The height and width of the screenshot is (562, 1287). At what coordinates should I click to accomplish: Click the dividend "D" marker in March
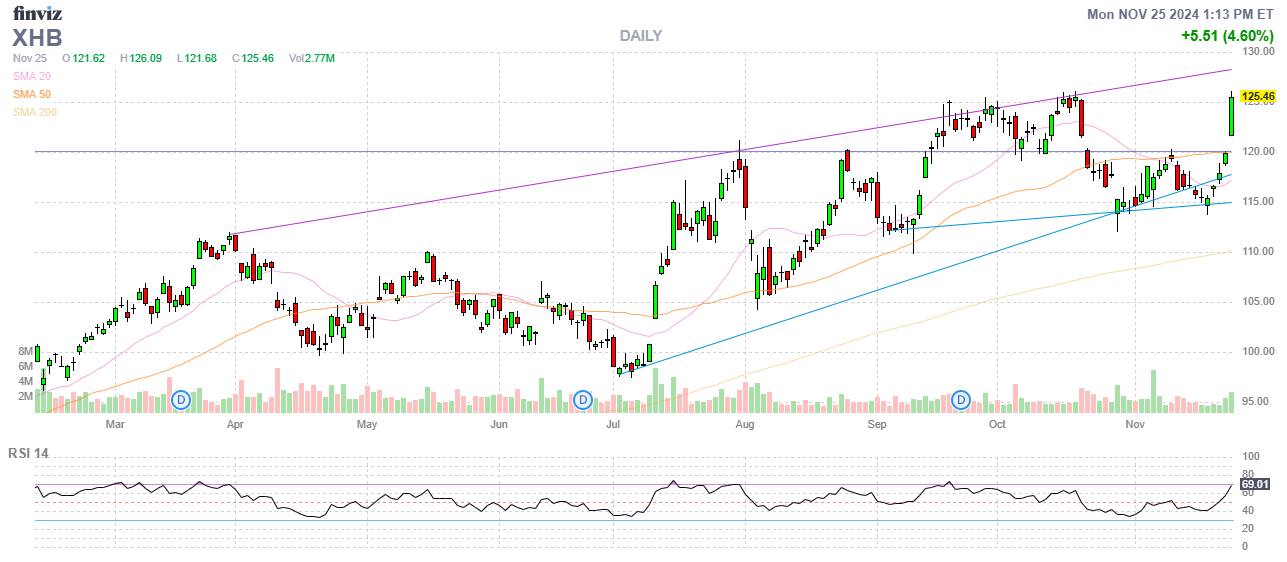point(181,400)
